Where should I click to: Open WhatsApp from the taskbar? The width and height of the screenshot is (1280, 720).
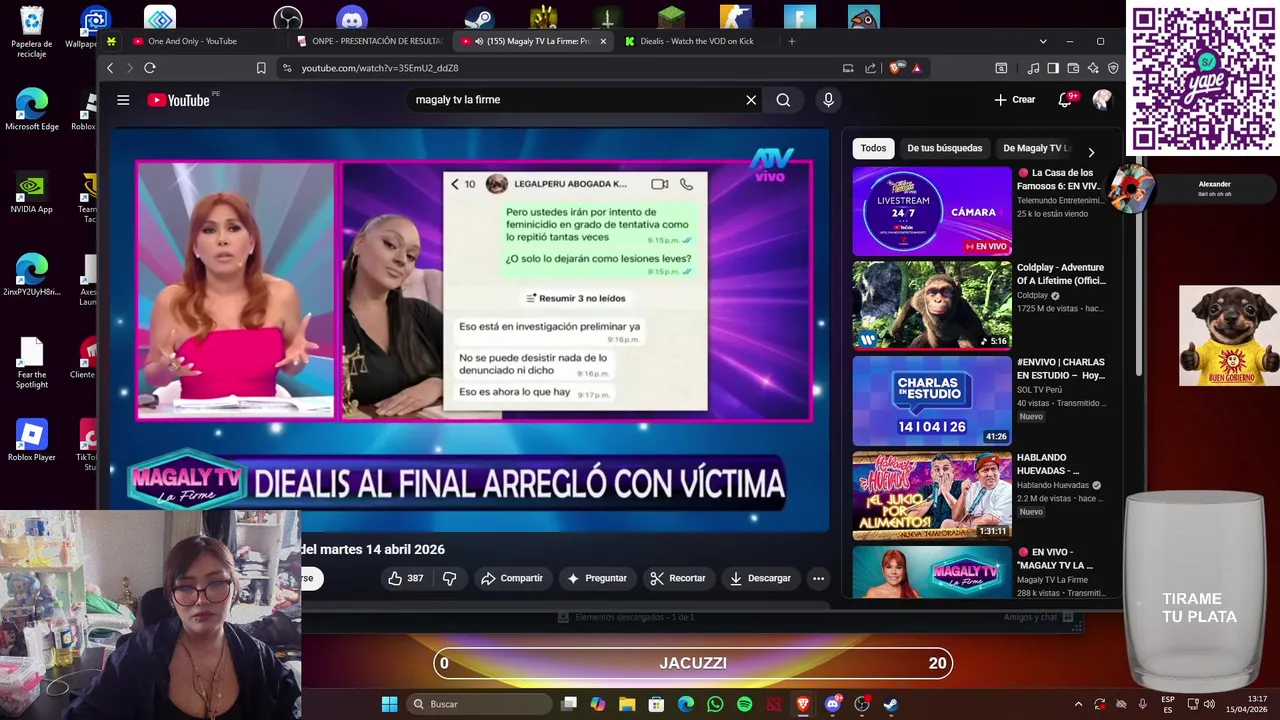715,704
